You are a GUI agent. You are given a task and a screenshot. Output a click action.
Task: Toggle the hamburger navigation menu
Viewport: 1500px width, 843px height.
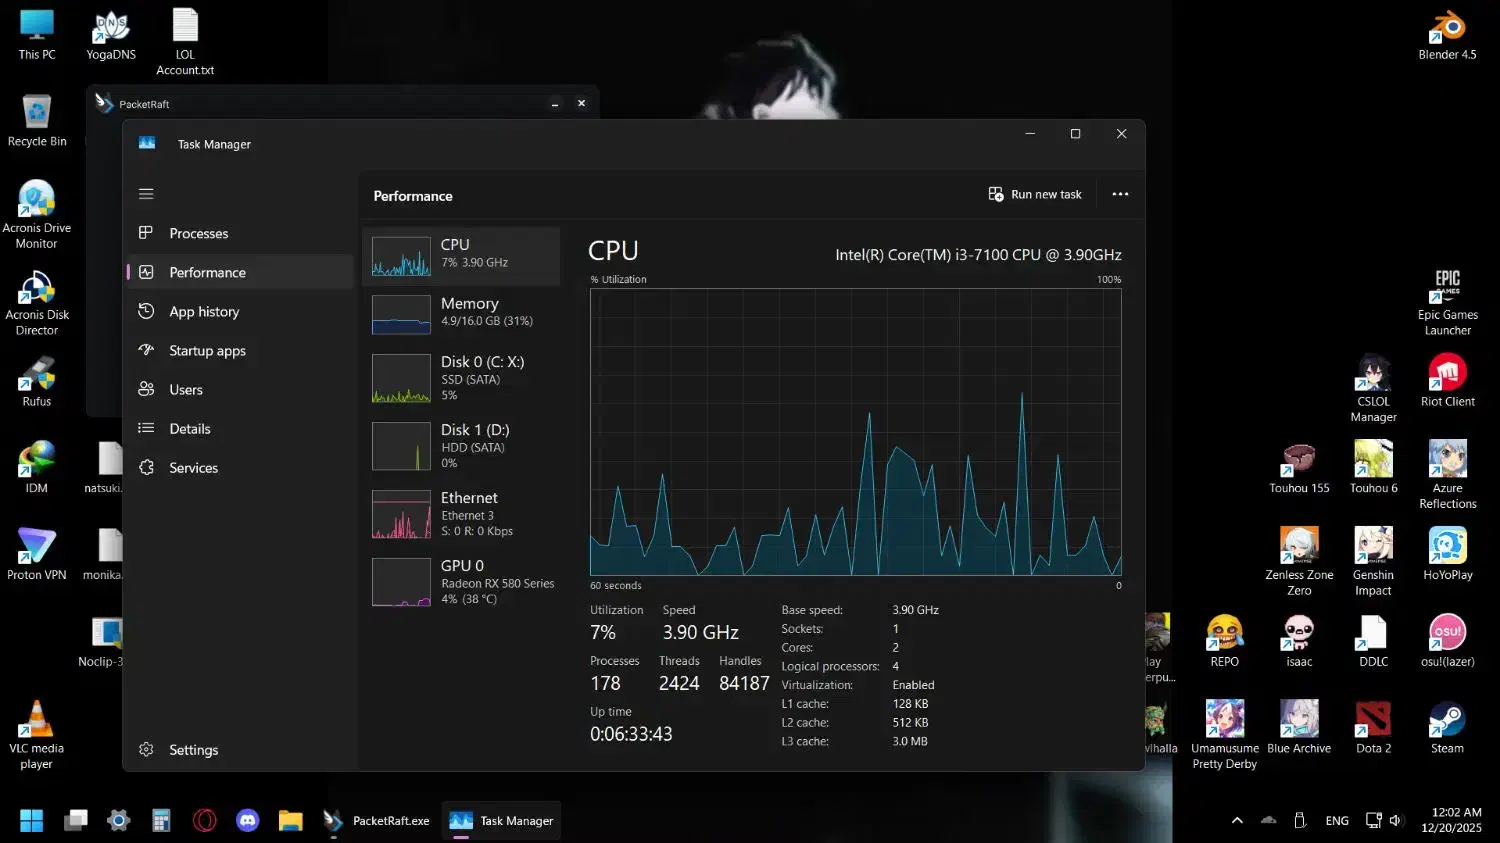tap(146, 194)
